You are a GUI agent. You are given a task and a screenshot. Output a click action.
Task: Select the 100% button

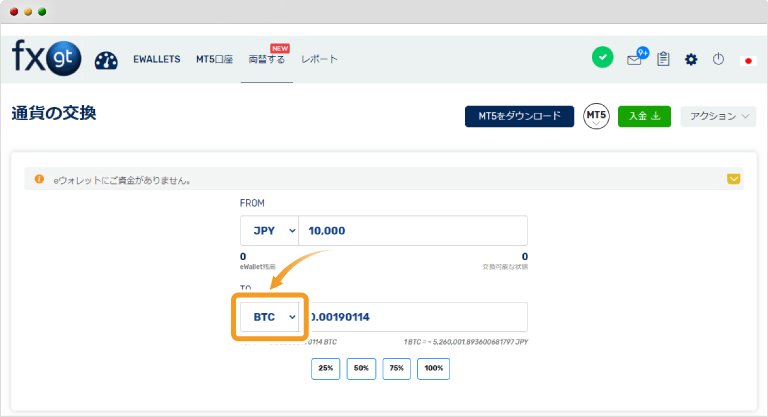pos(433,368)
